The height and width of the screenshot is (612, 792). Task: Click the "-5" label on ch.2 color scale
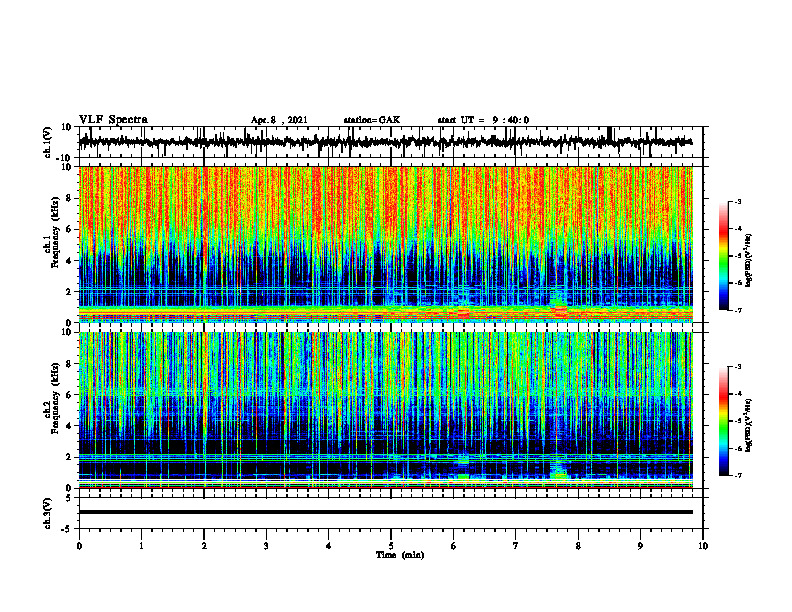pyautogui.click(x=738, y=421)
